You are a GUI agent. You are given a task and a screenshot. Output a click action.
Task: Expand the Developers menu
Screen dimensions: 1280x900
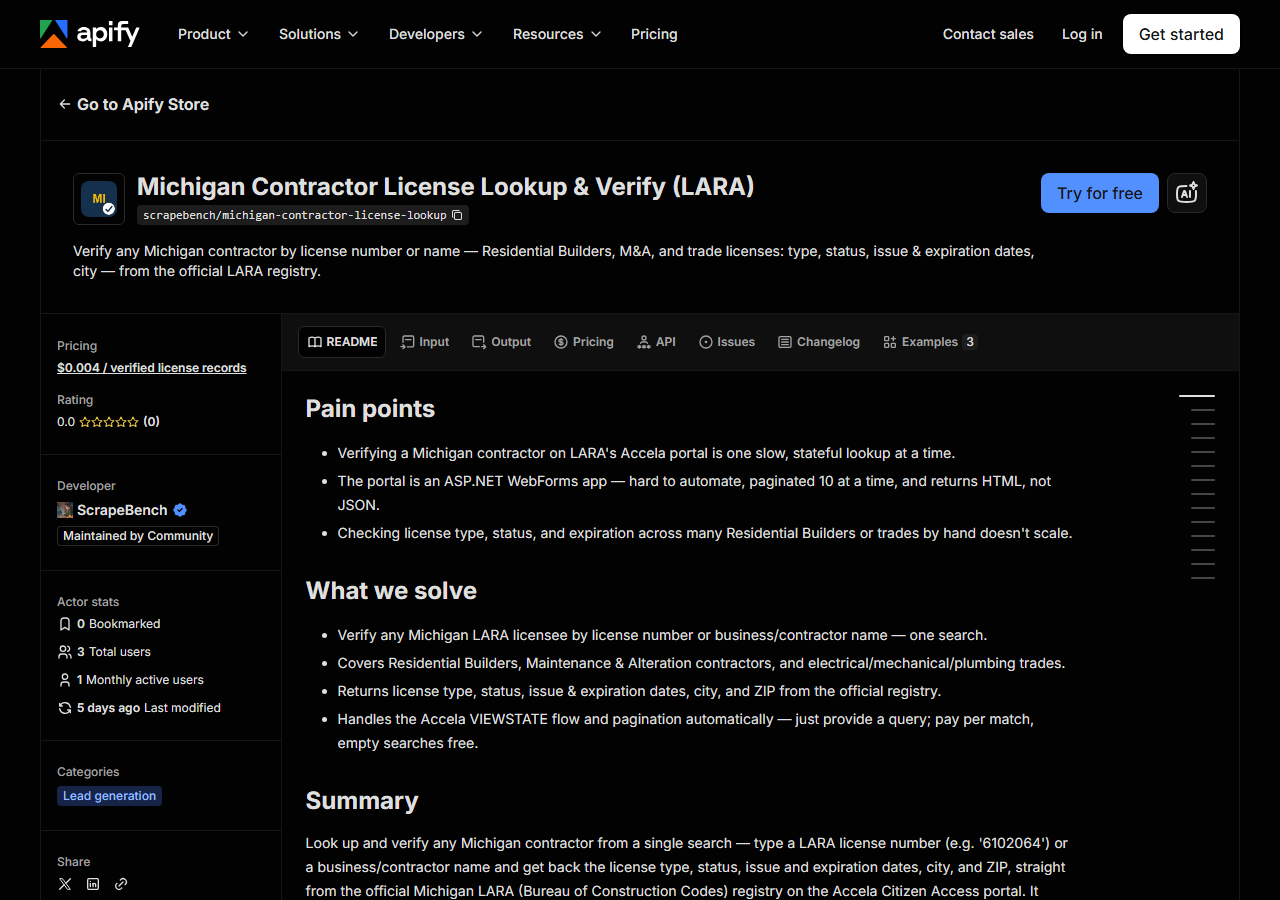pos(435,34)
